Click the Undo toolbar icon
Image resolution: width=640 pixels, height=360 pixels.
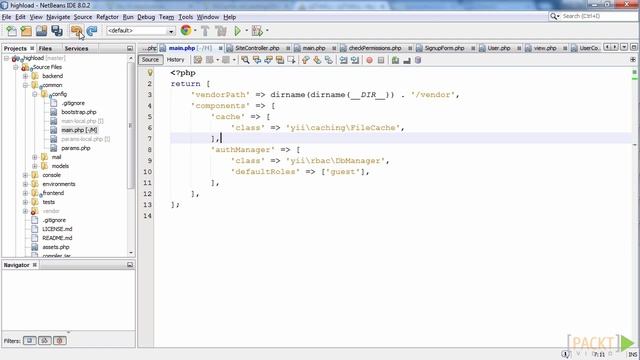click(76, 31)
